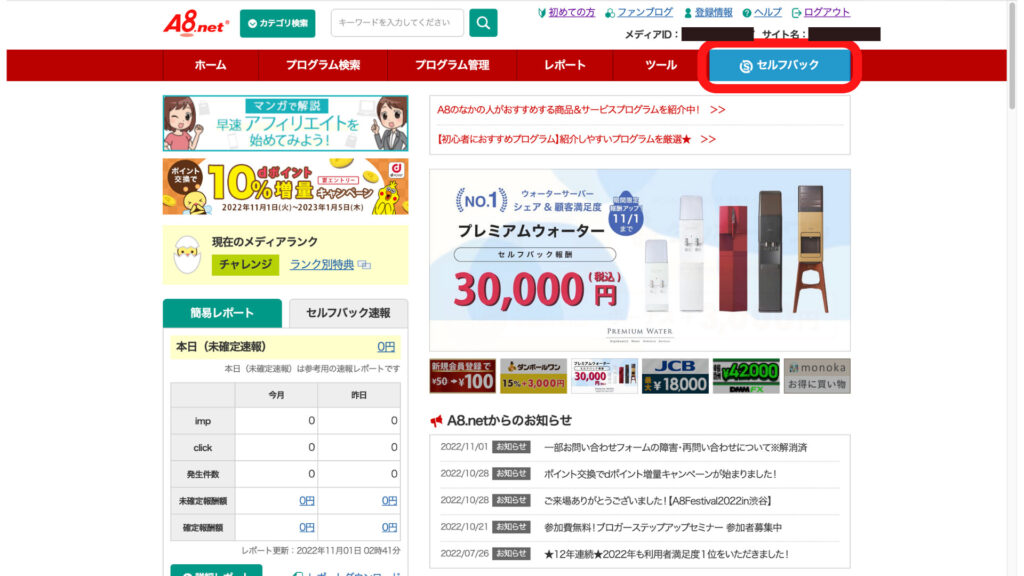The image size is (1024, 576).
Task: Click the JCB ¥18,000 thumbnail
Action: [675, 376]
